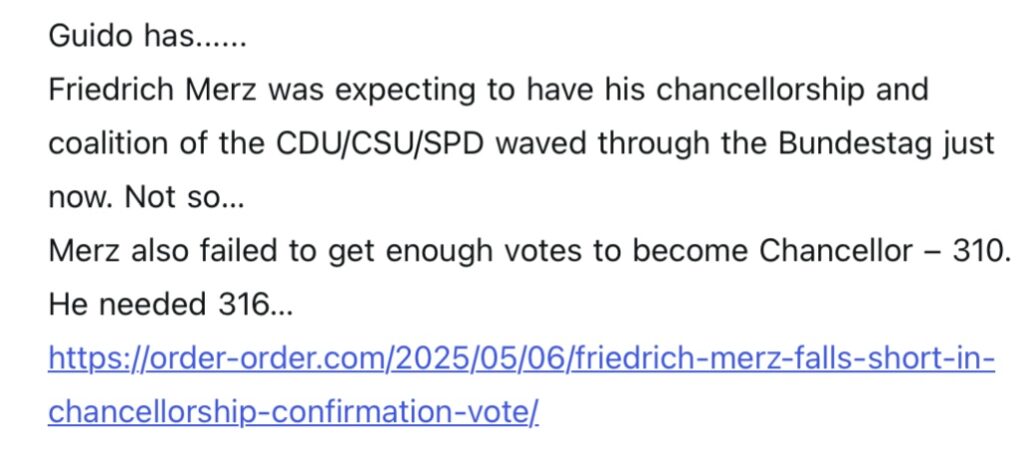Click the "Guido has......" opening line

(147, 37)
